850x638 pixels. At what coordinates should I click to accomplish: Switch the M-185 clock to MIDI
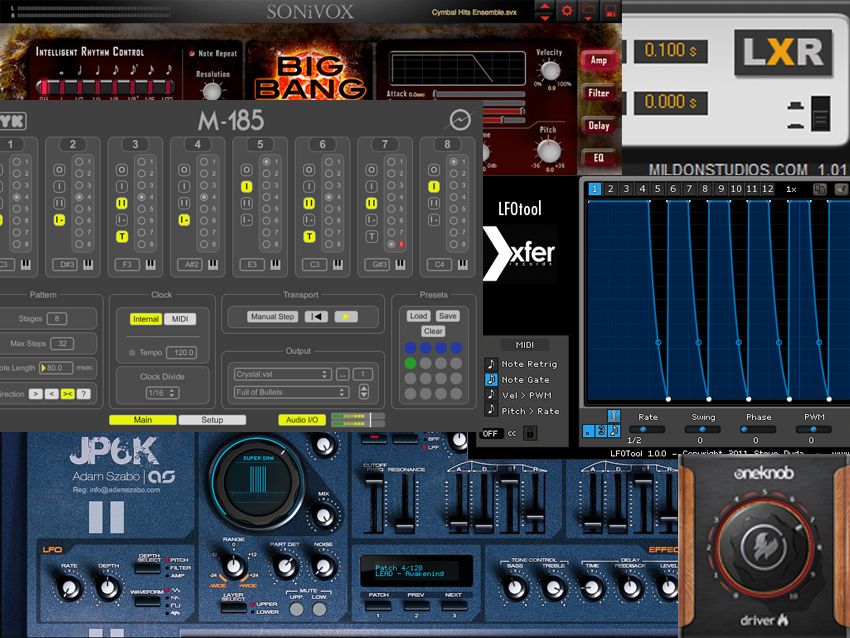pos(181,318)
